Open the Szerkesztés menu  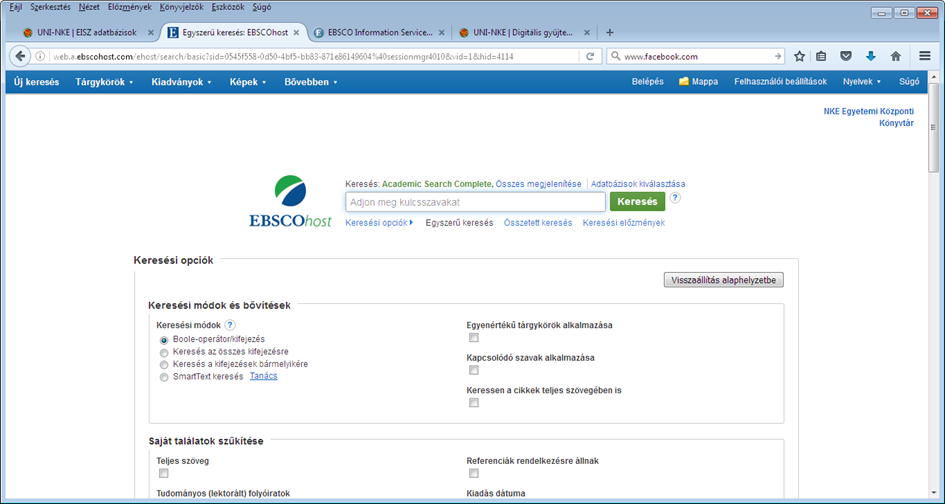pyautogui.click(x=51, y=8)
